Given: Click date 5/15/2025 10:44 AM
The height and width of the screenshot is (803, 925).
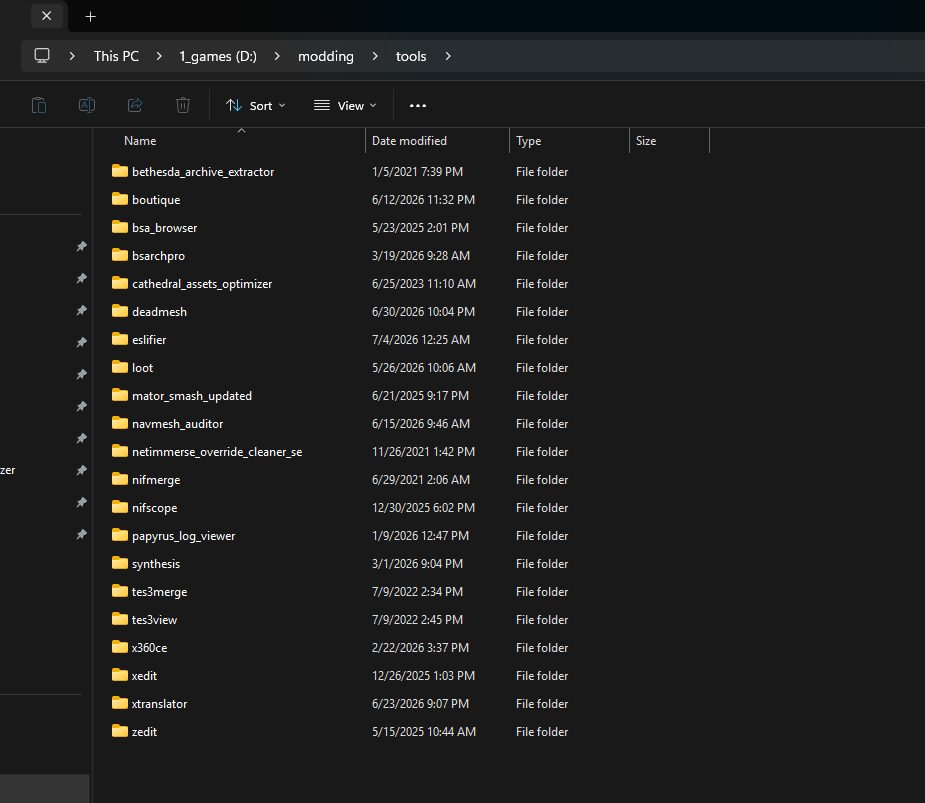Looking at the screenshot, I should click(x=424, y=732).
